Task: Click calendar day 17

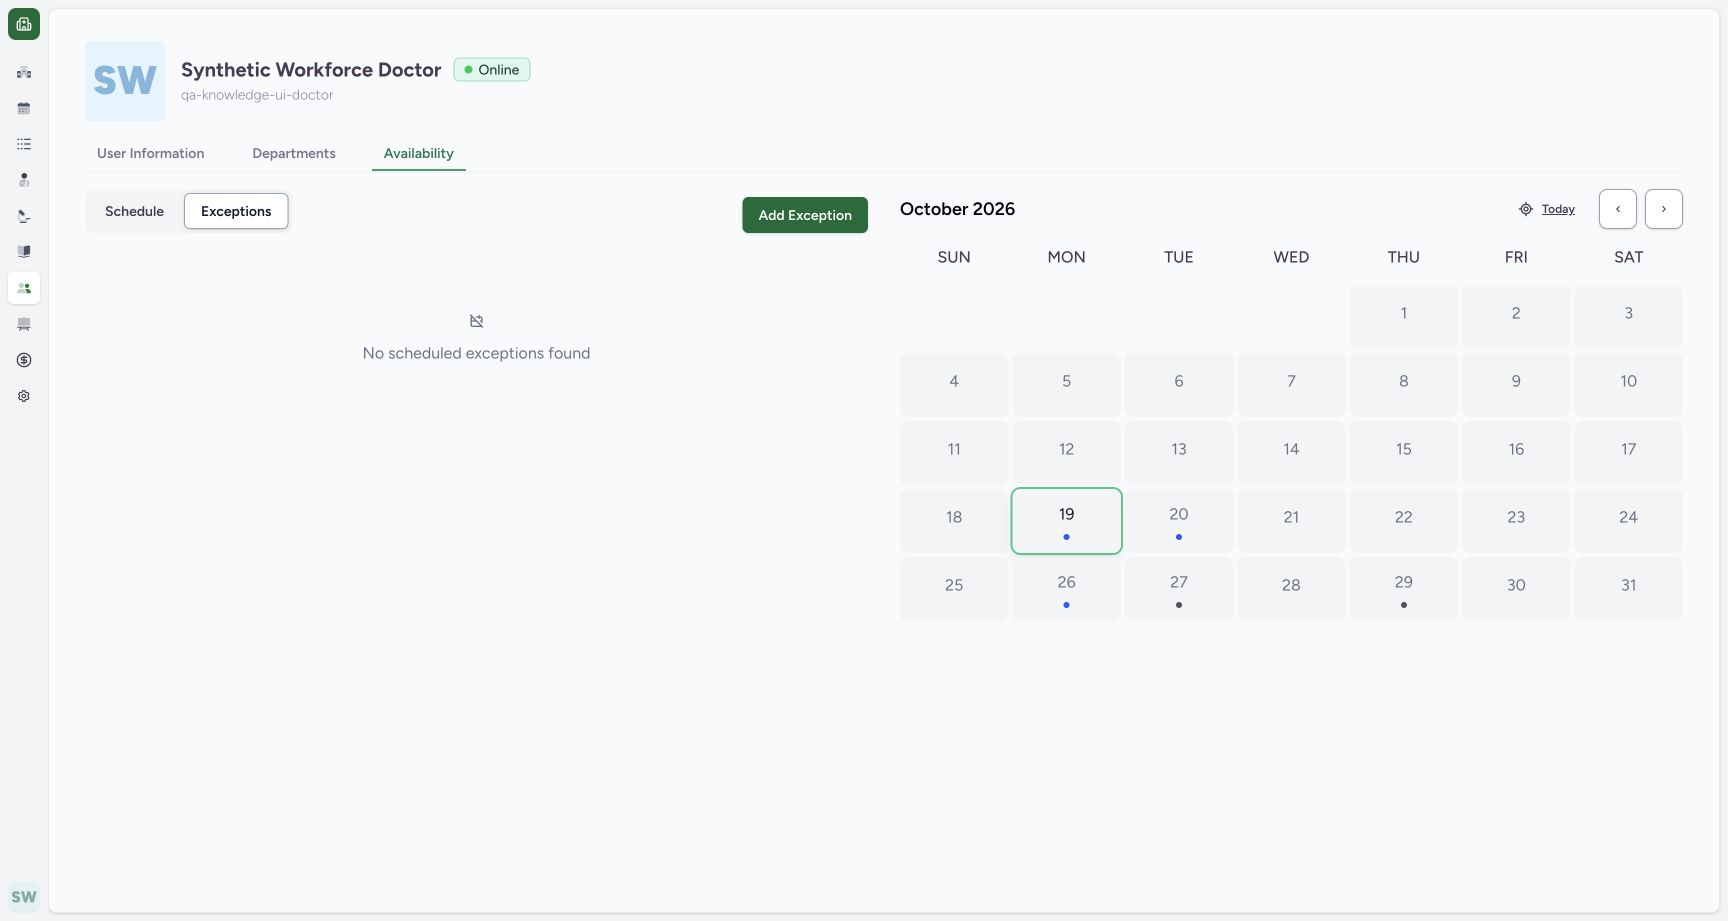Action: click(1629, 453)
